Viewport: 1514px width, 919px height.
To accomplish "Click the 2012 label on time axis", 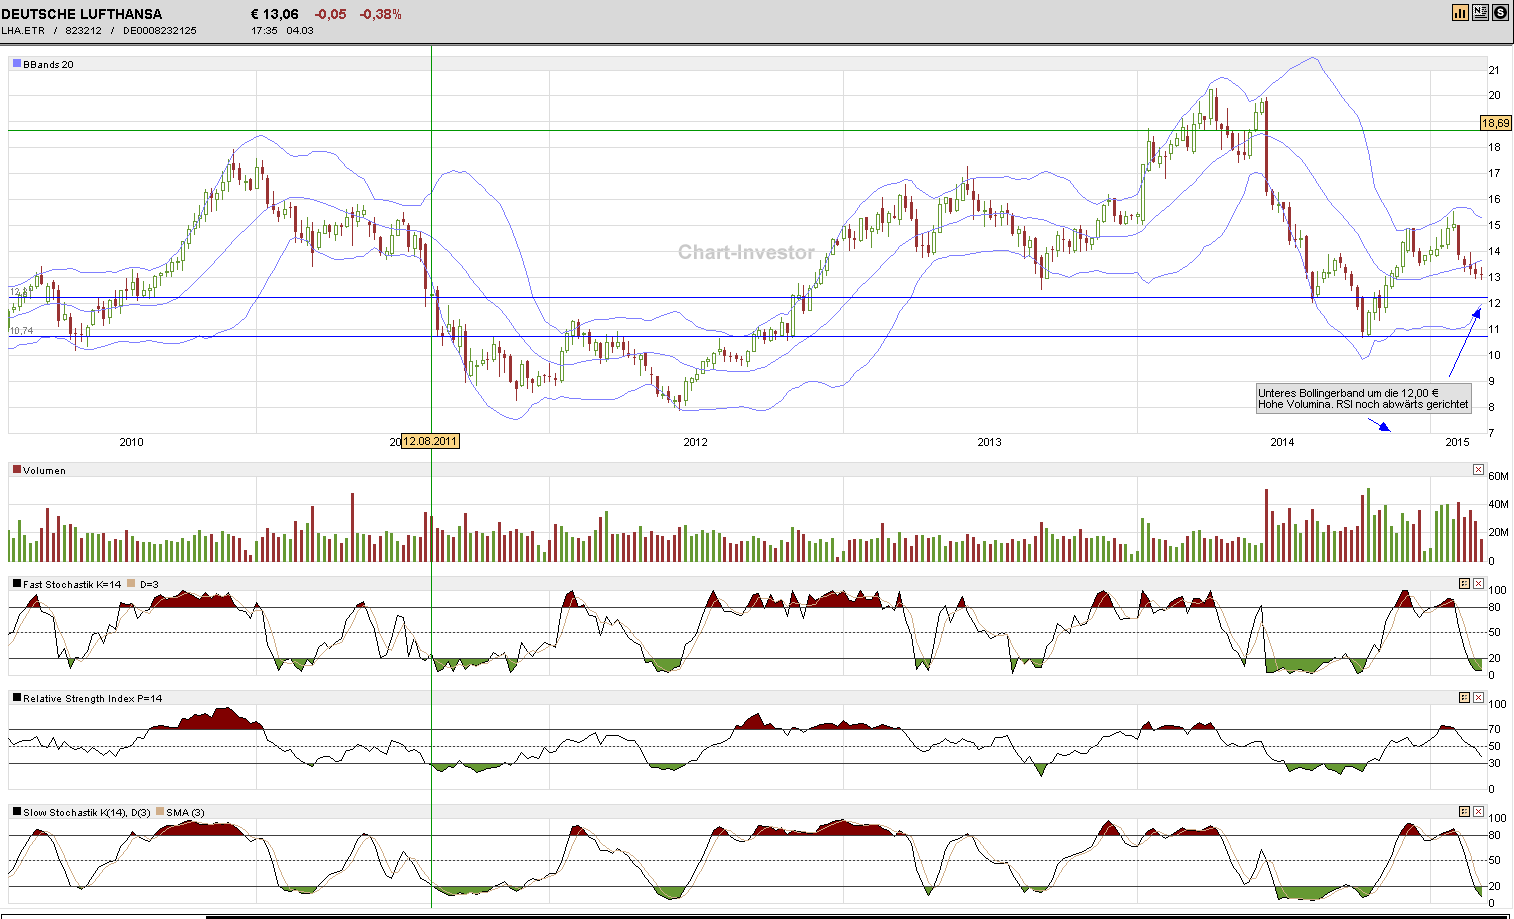I will coord(695,442).
